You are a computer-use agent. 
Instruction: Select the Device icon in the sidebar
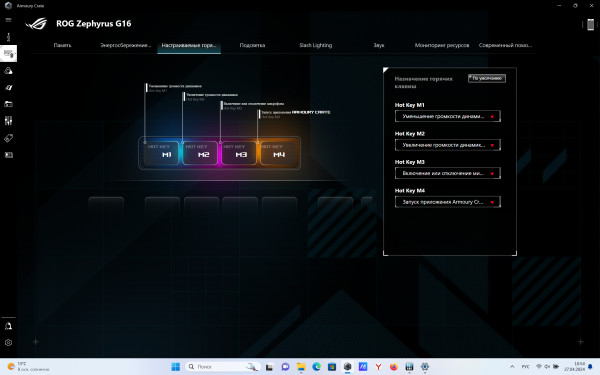tap(8, 54)
